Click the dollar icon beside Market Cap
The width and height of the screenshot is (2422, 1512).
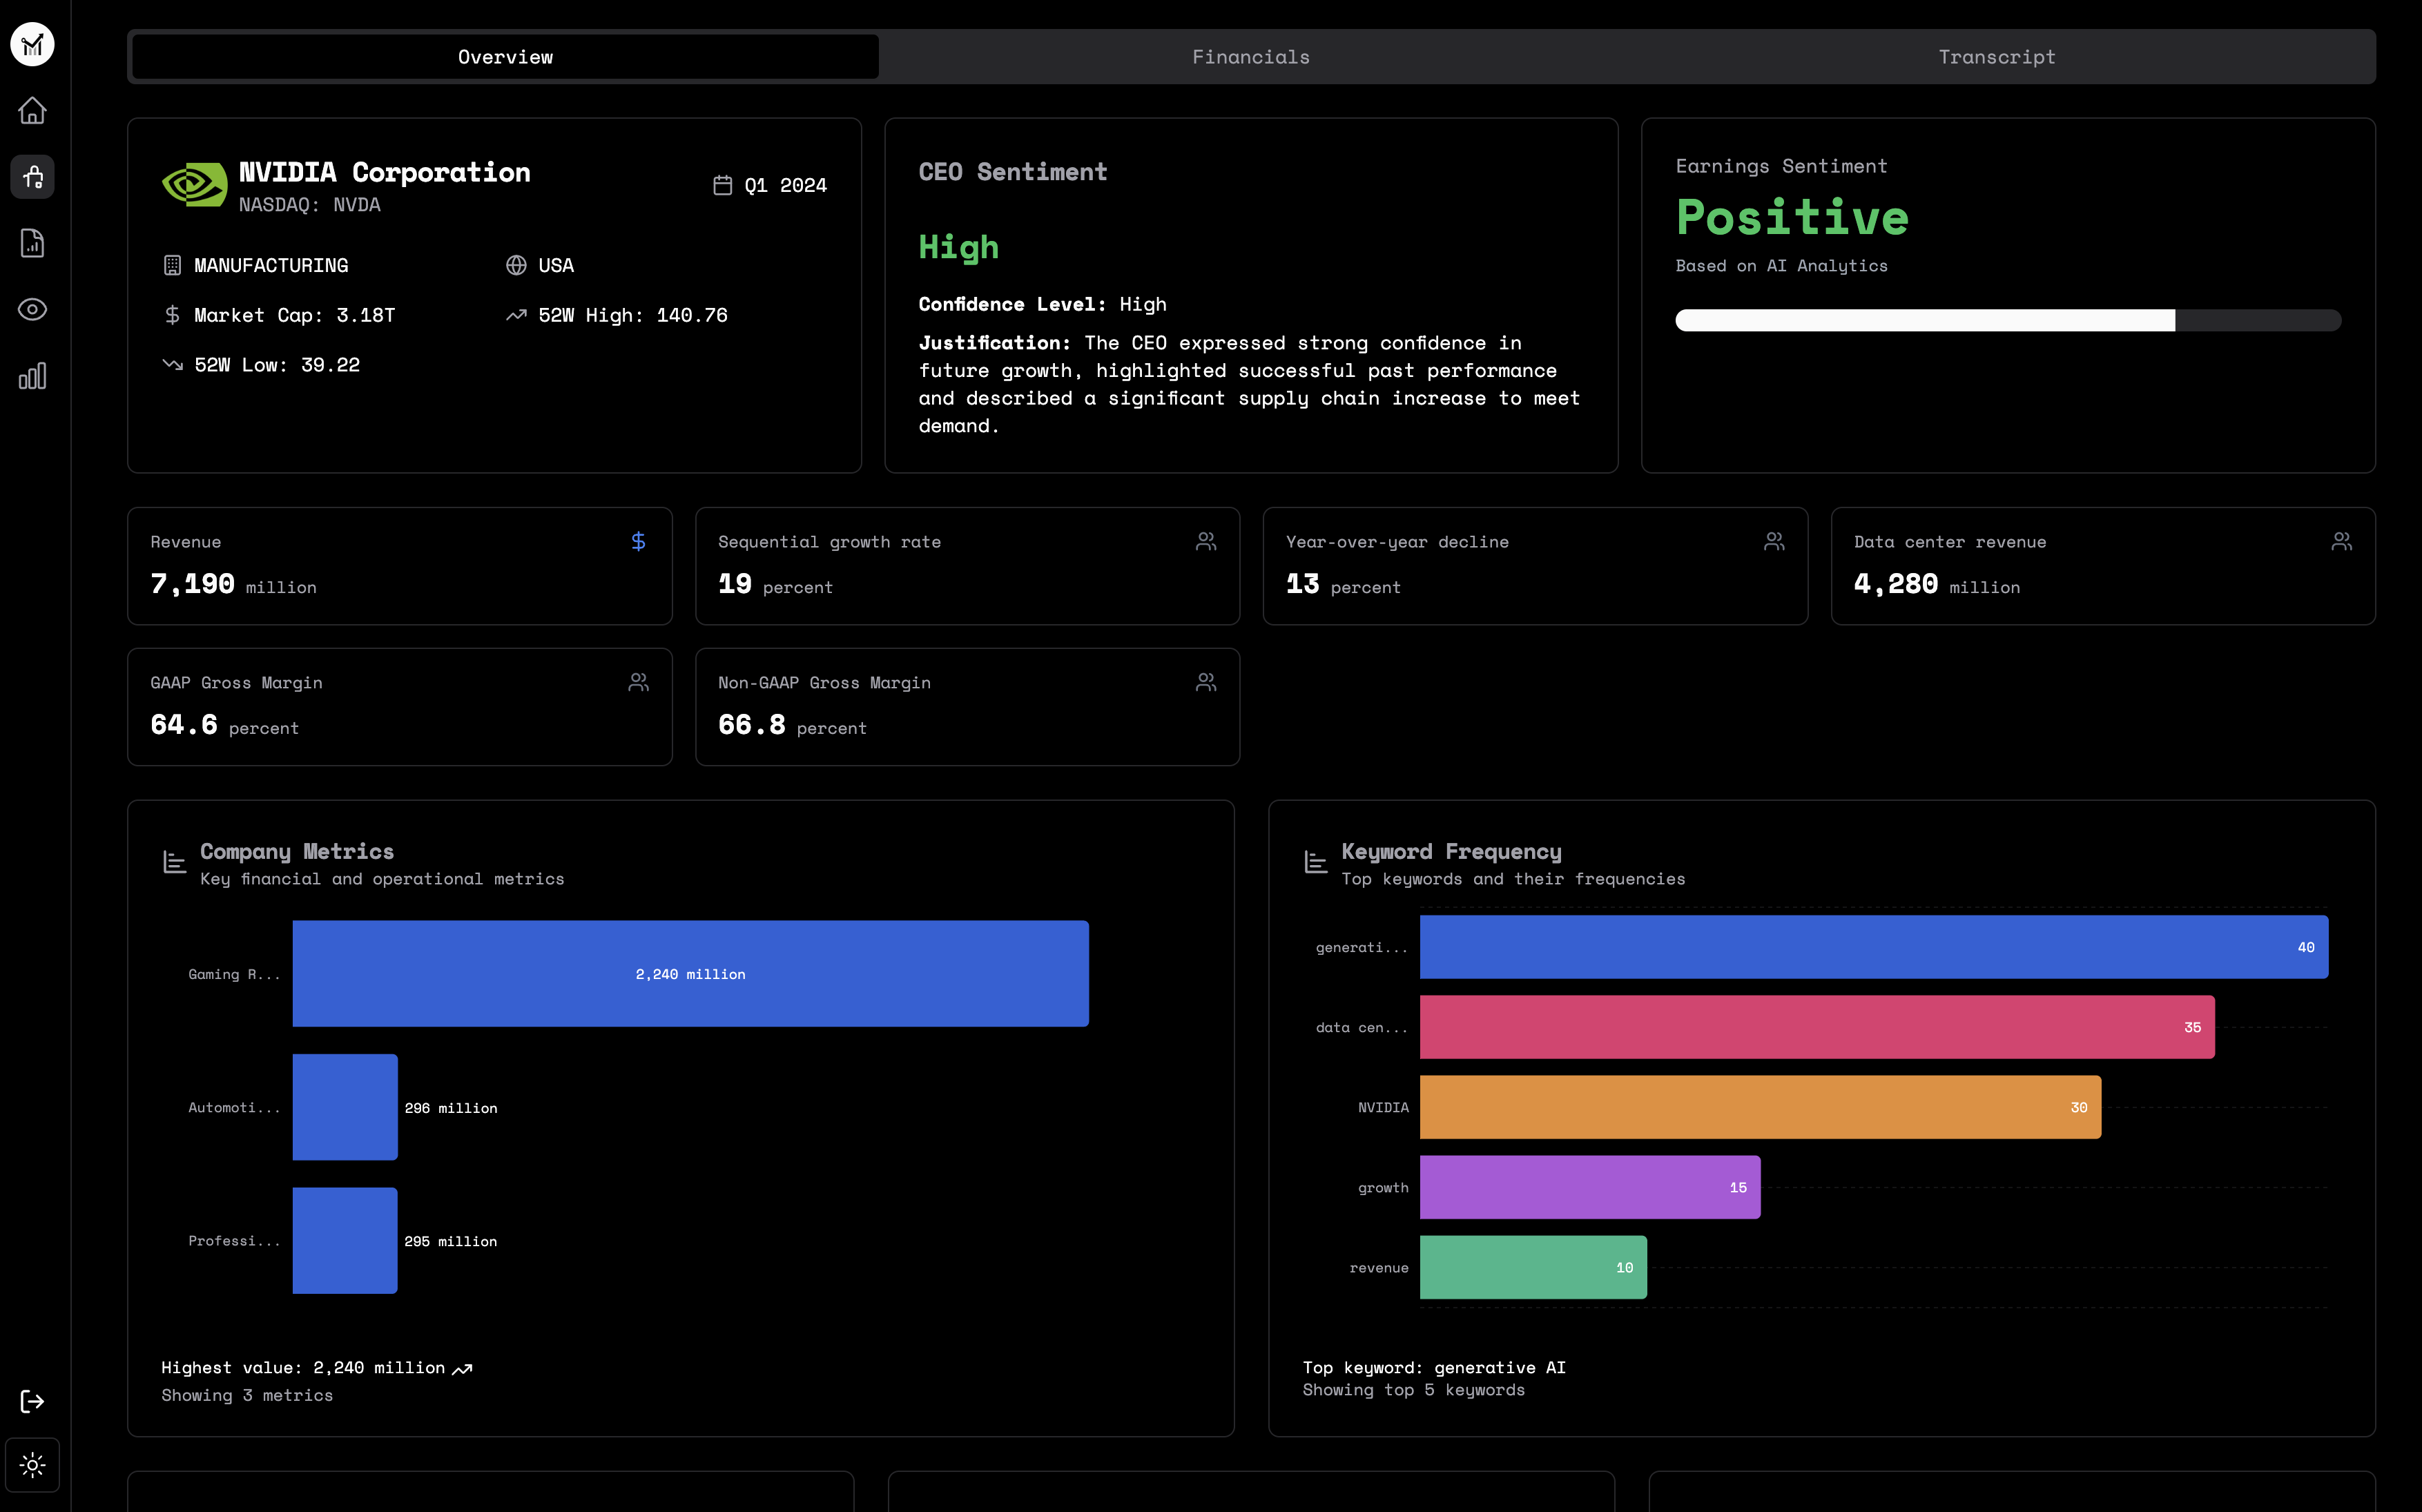point(172,315)
